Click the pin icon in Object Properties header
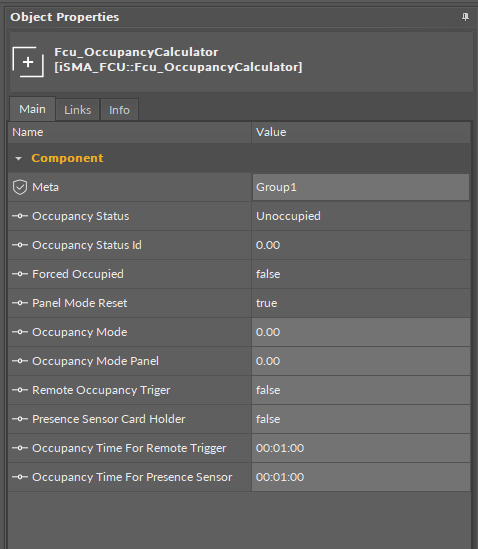The image size is (478, 549). (x=465, y=17)
